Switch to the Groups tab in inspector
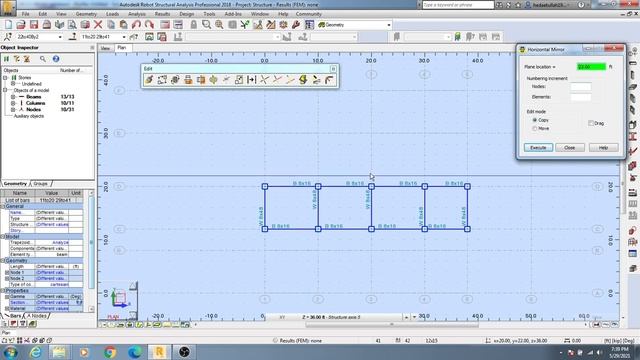Viewport: 640px width, 360px height. coord(40,184)
